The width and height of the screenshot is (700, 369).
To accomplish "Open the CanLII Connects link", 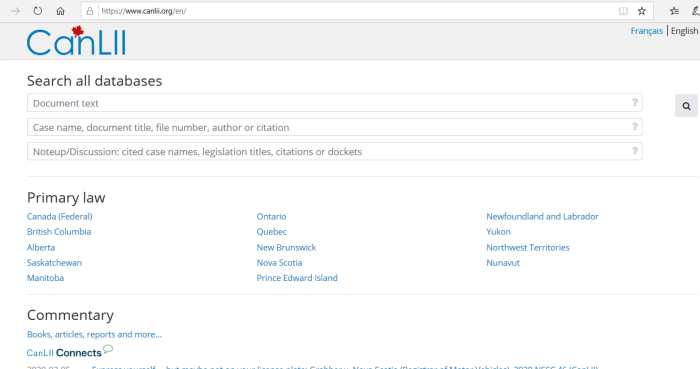I will coord(64,352).
